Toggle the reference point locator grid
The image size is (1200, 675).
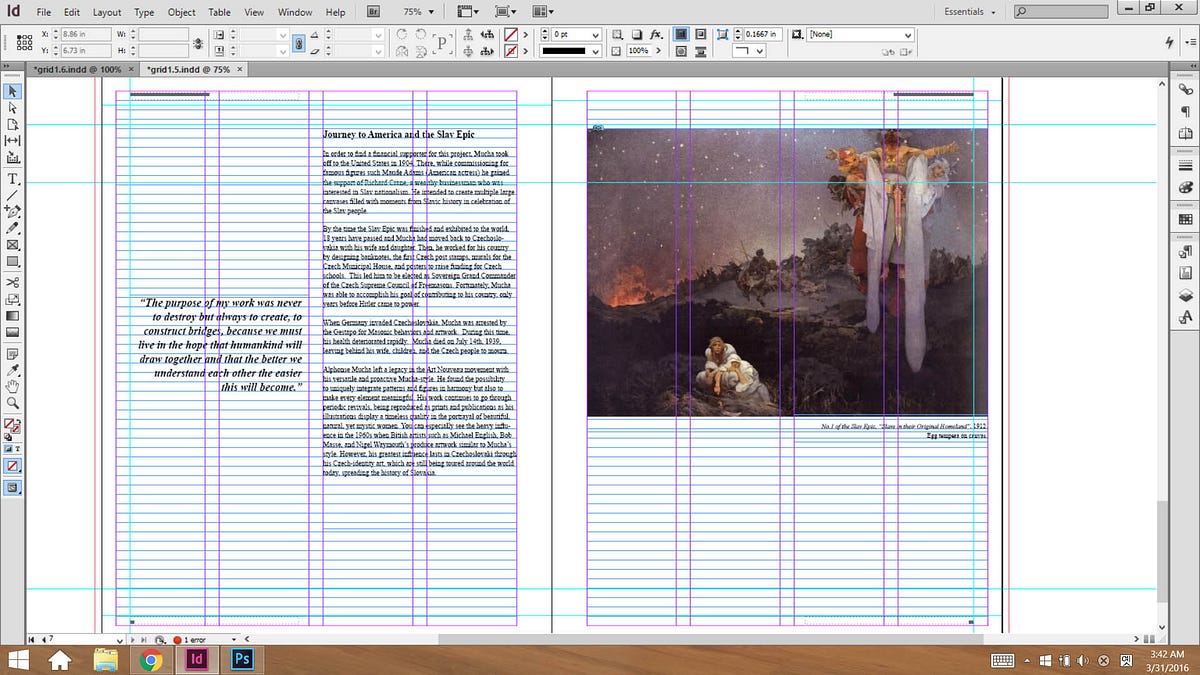click(x=22, y=42)
